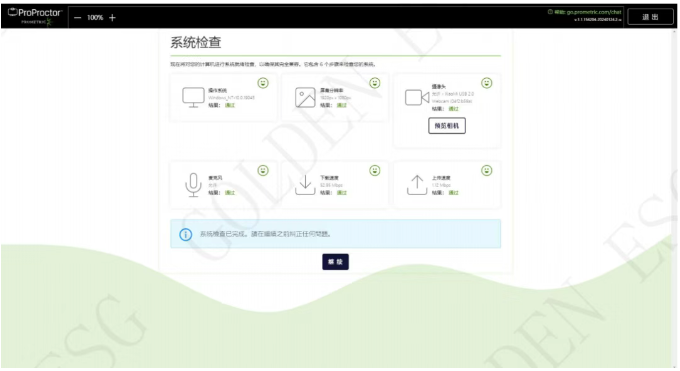Image resolution: width=680 pixels, height=371 pixels.
Task: Click the USB 2.0 webcam device name
Action: pos(453,98)
